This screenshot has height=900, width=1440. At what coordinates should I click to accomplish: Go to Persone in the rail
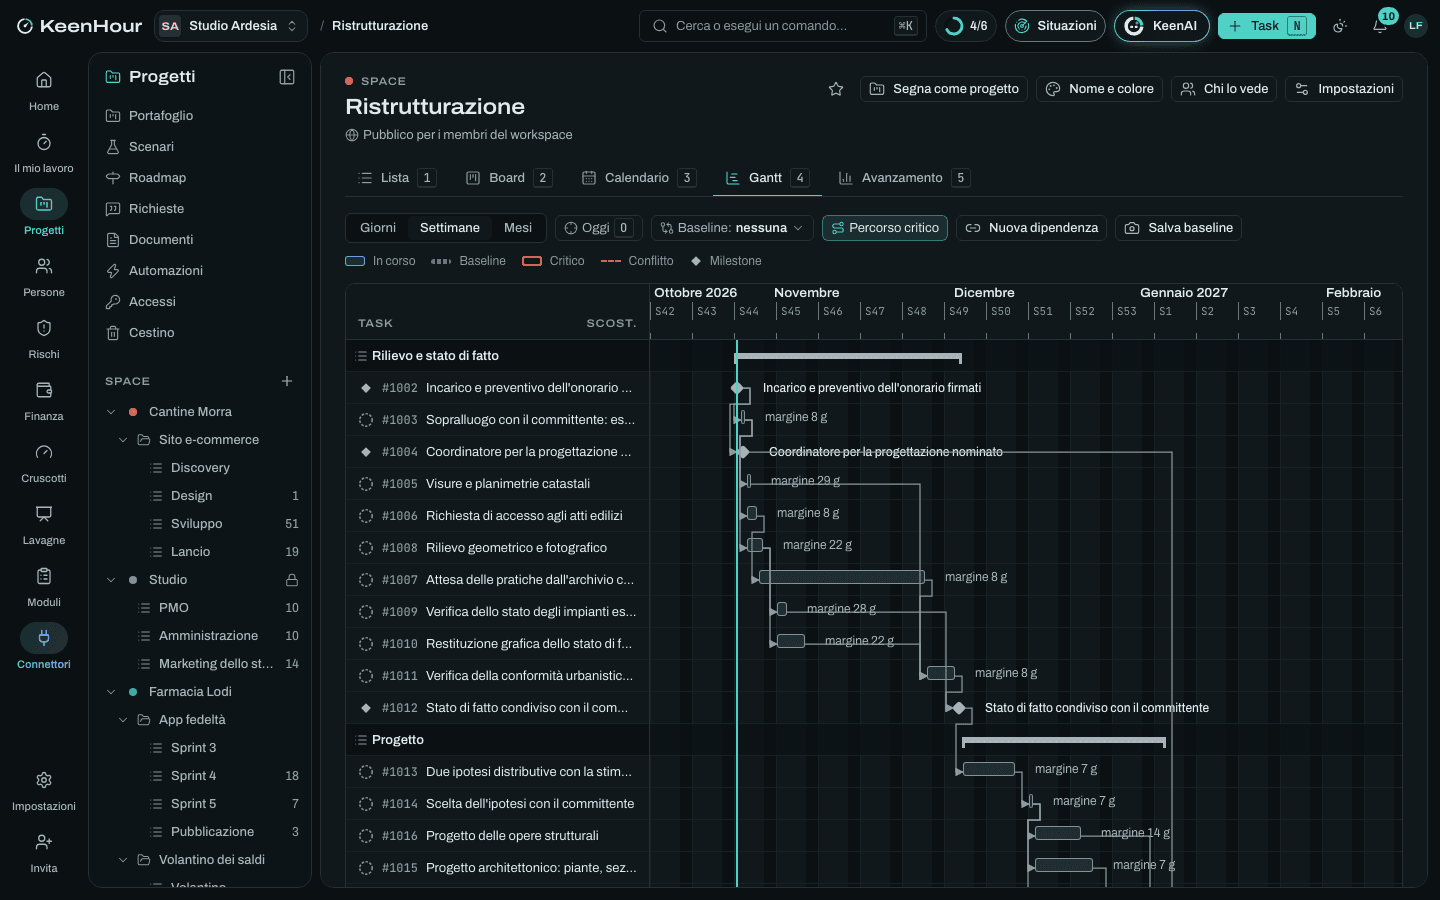[x=44, y=277]
